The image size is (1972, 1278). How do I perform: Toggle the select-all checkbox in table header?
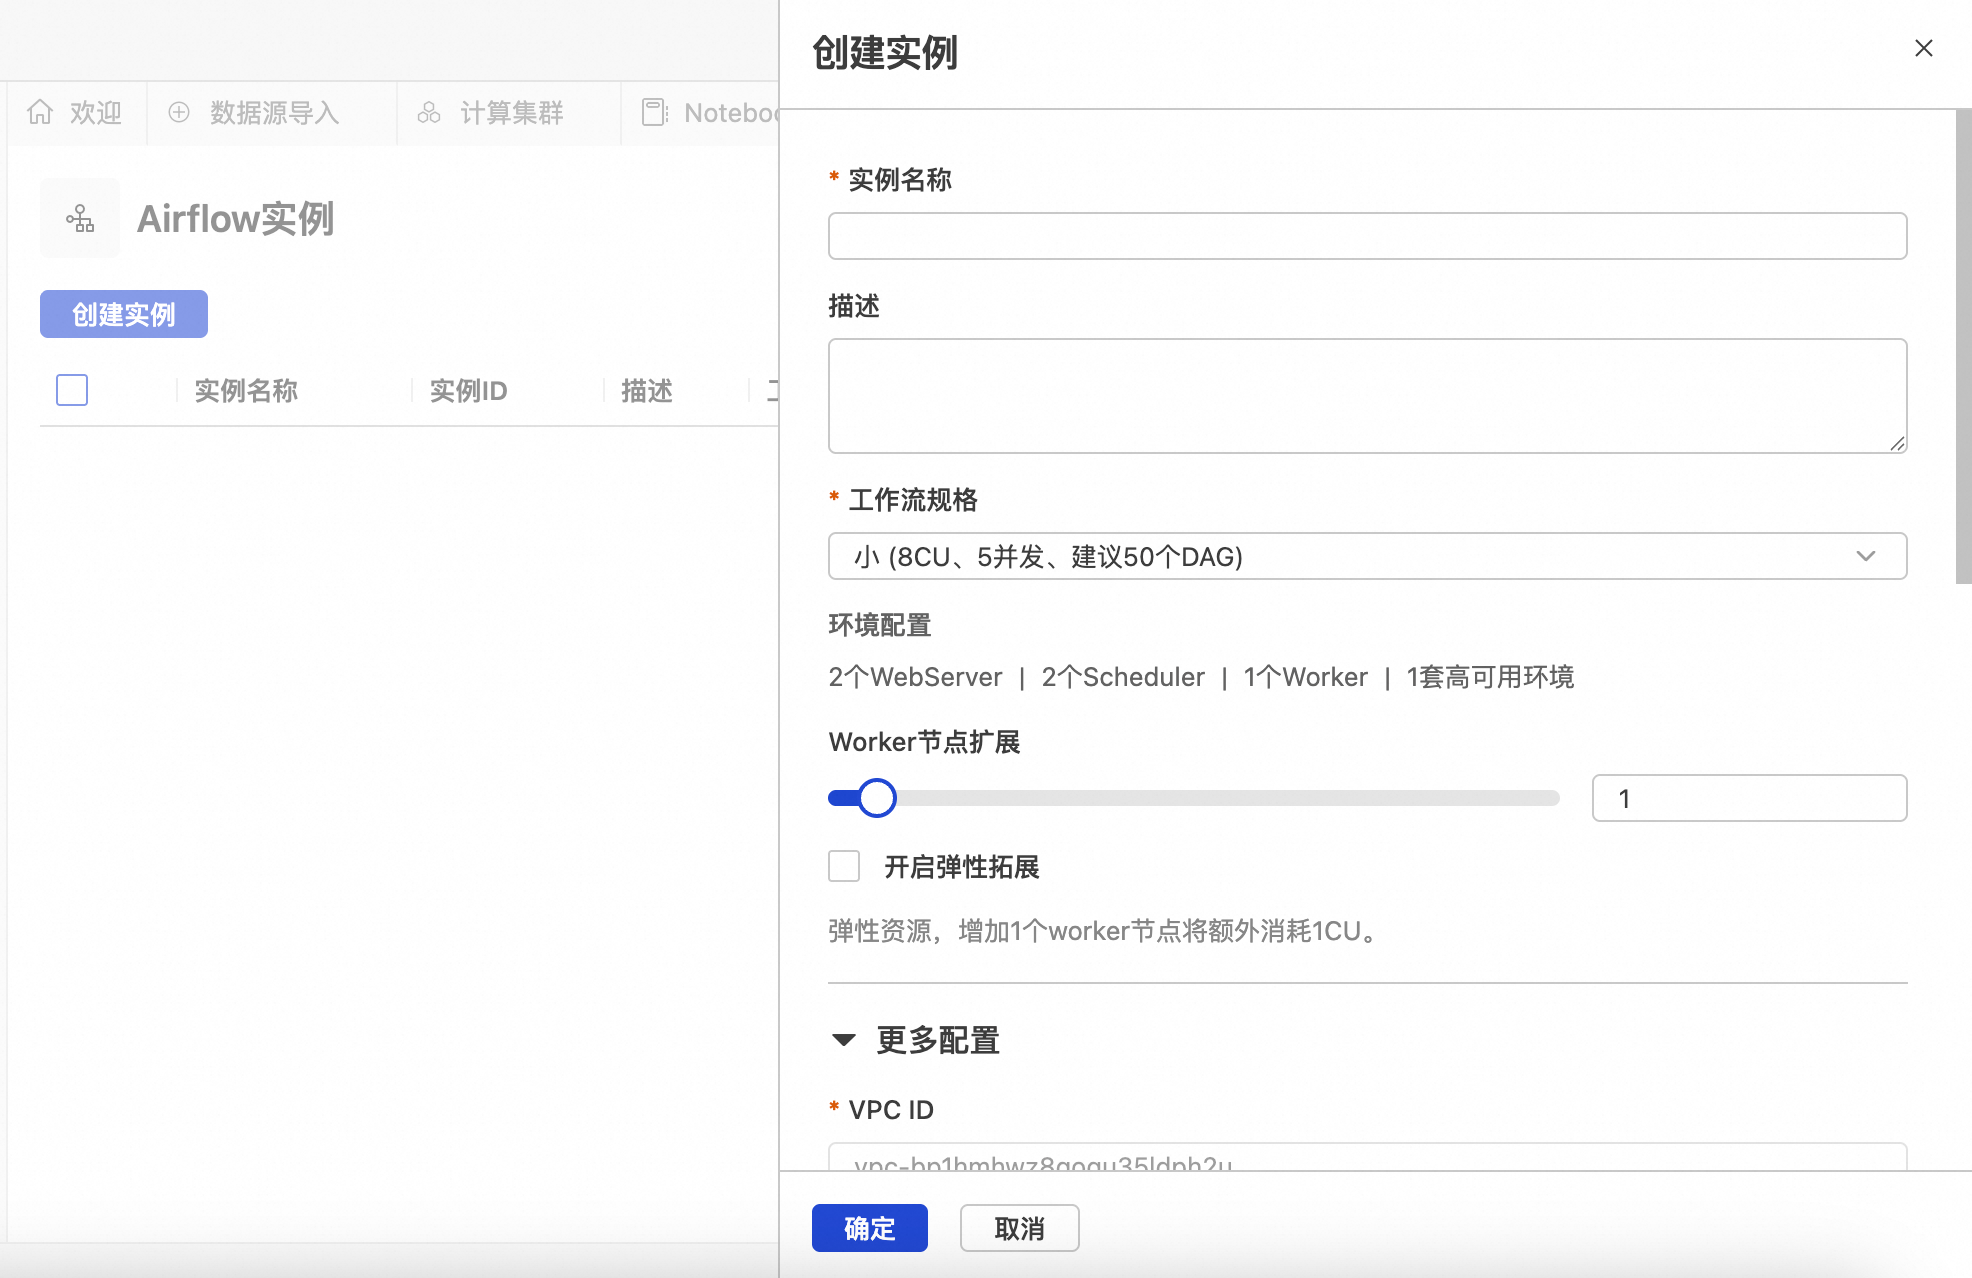click(x=72, y=390)
